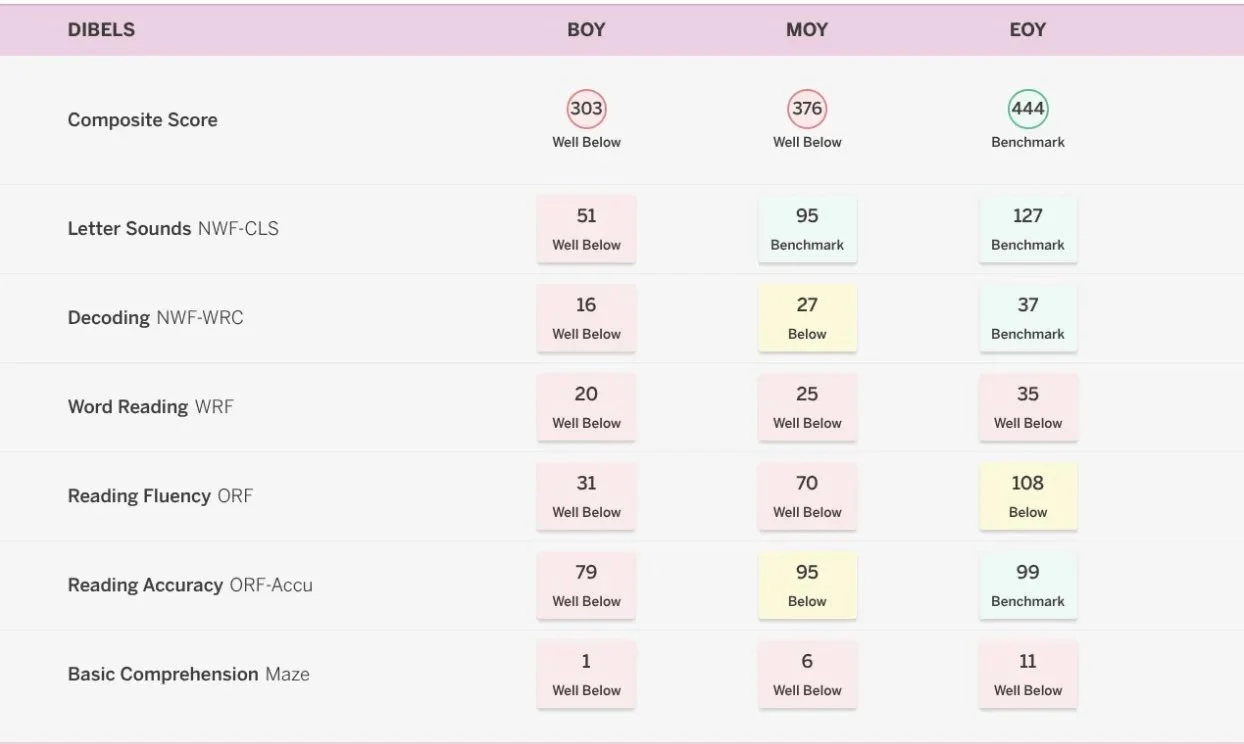The height and width of the screenshot is (744, 1244).
Task: Click the Composite Score row label
Action: (142, 120)
